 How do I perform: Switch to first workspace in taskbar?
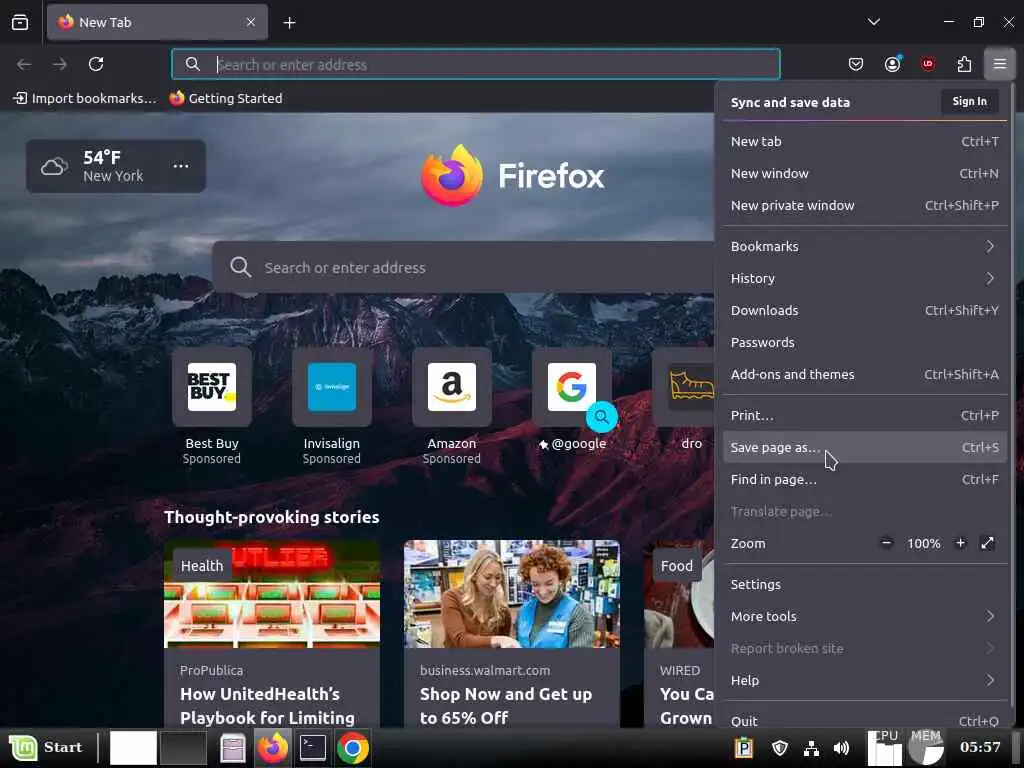(x=133, y=748)
